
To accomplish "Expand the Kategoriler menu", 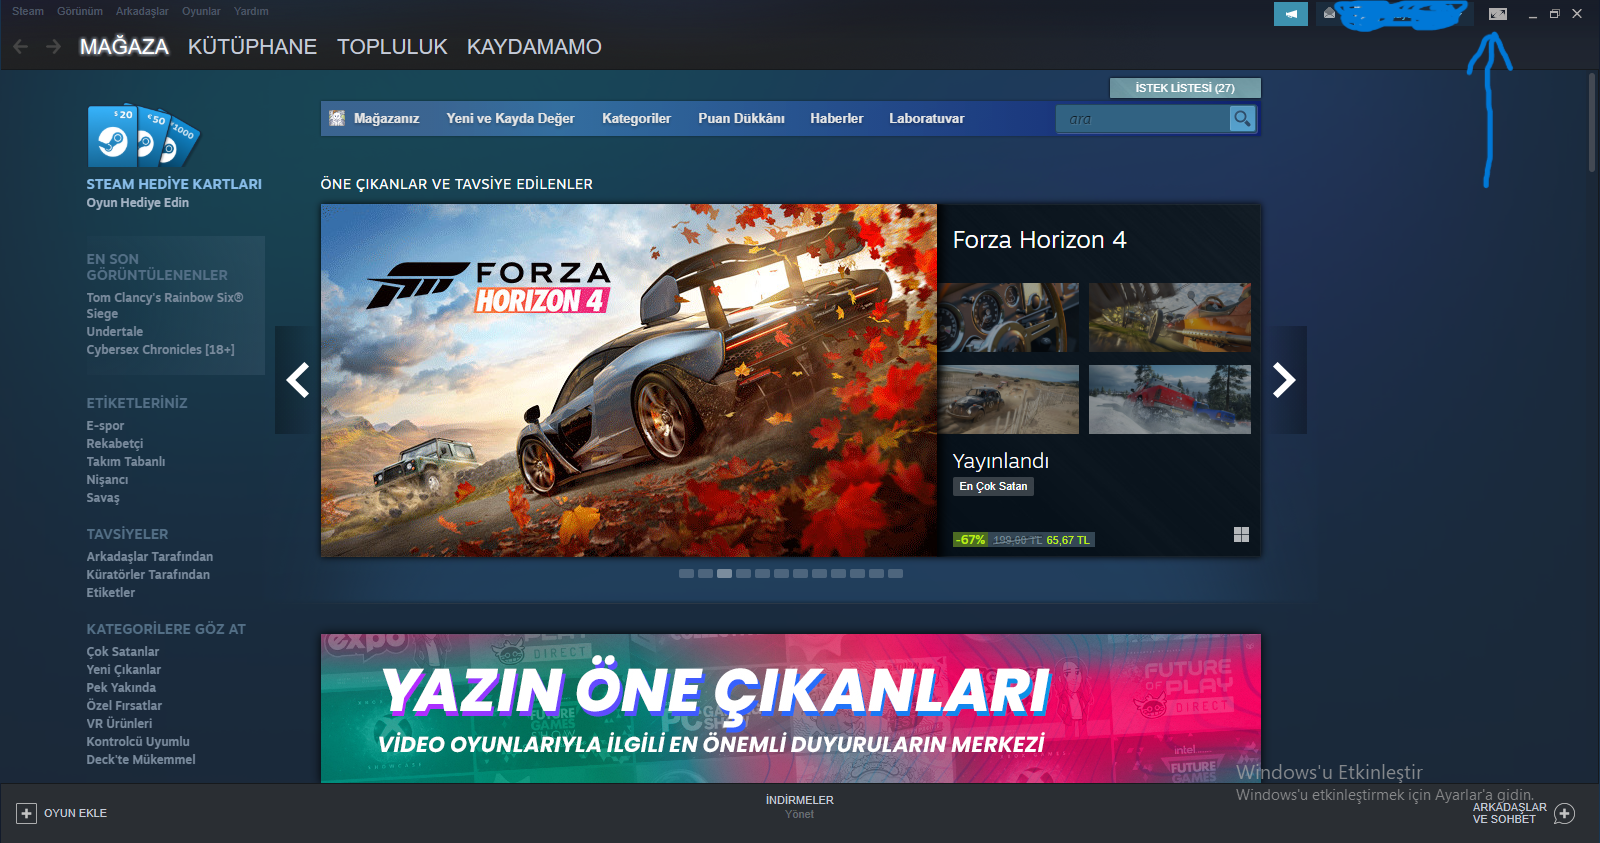I will tap(636, 118).
